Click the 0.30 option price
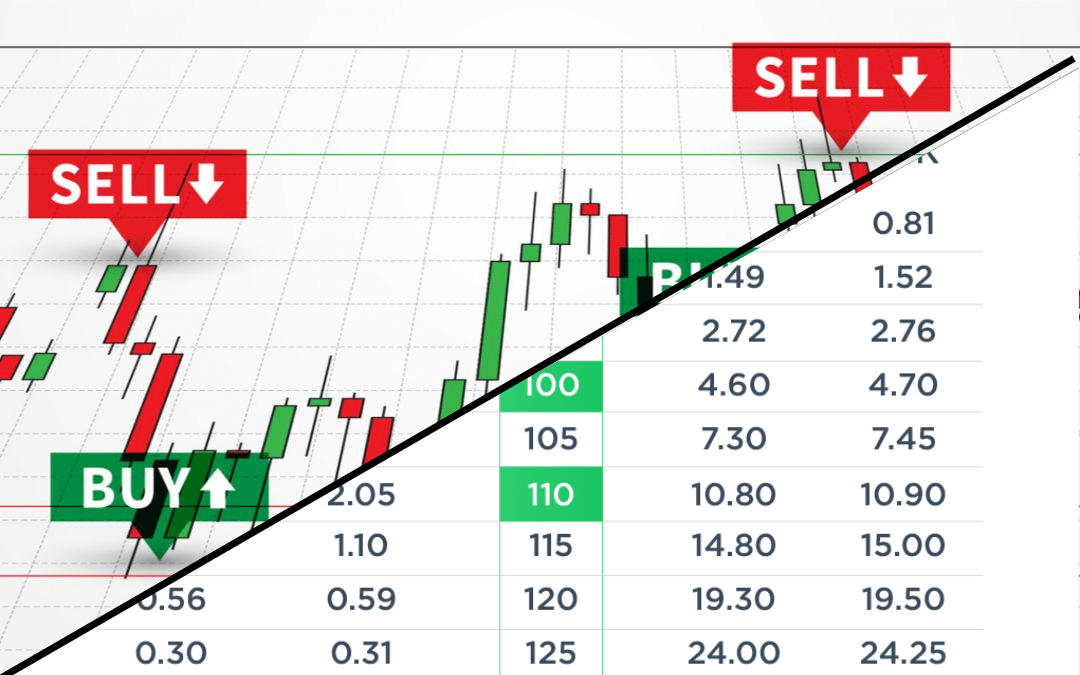The image size is (1080, 675). pyautogui.click(x=170, y=654)
